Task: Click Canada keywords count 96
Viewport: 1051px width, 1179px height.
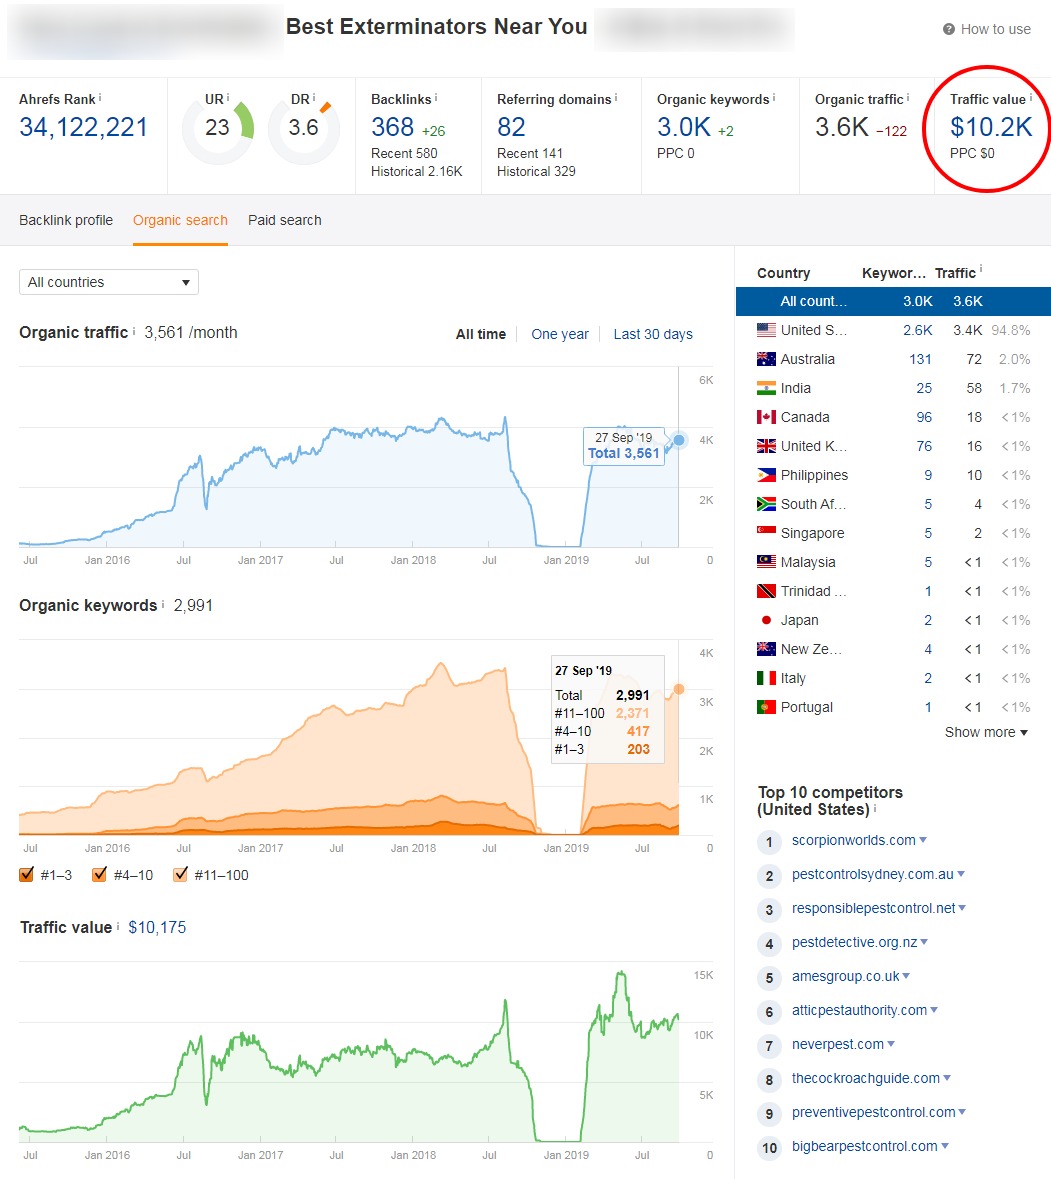Action: [x=924, y=417]
